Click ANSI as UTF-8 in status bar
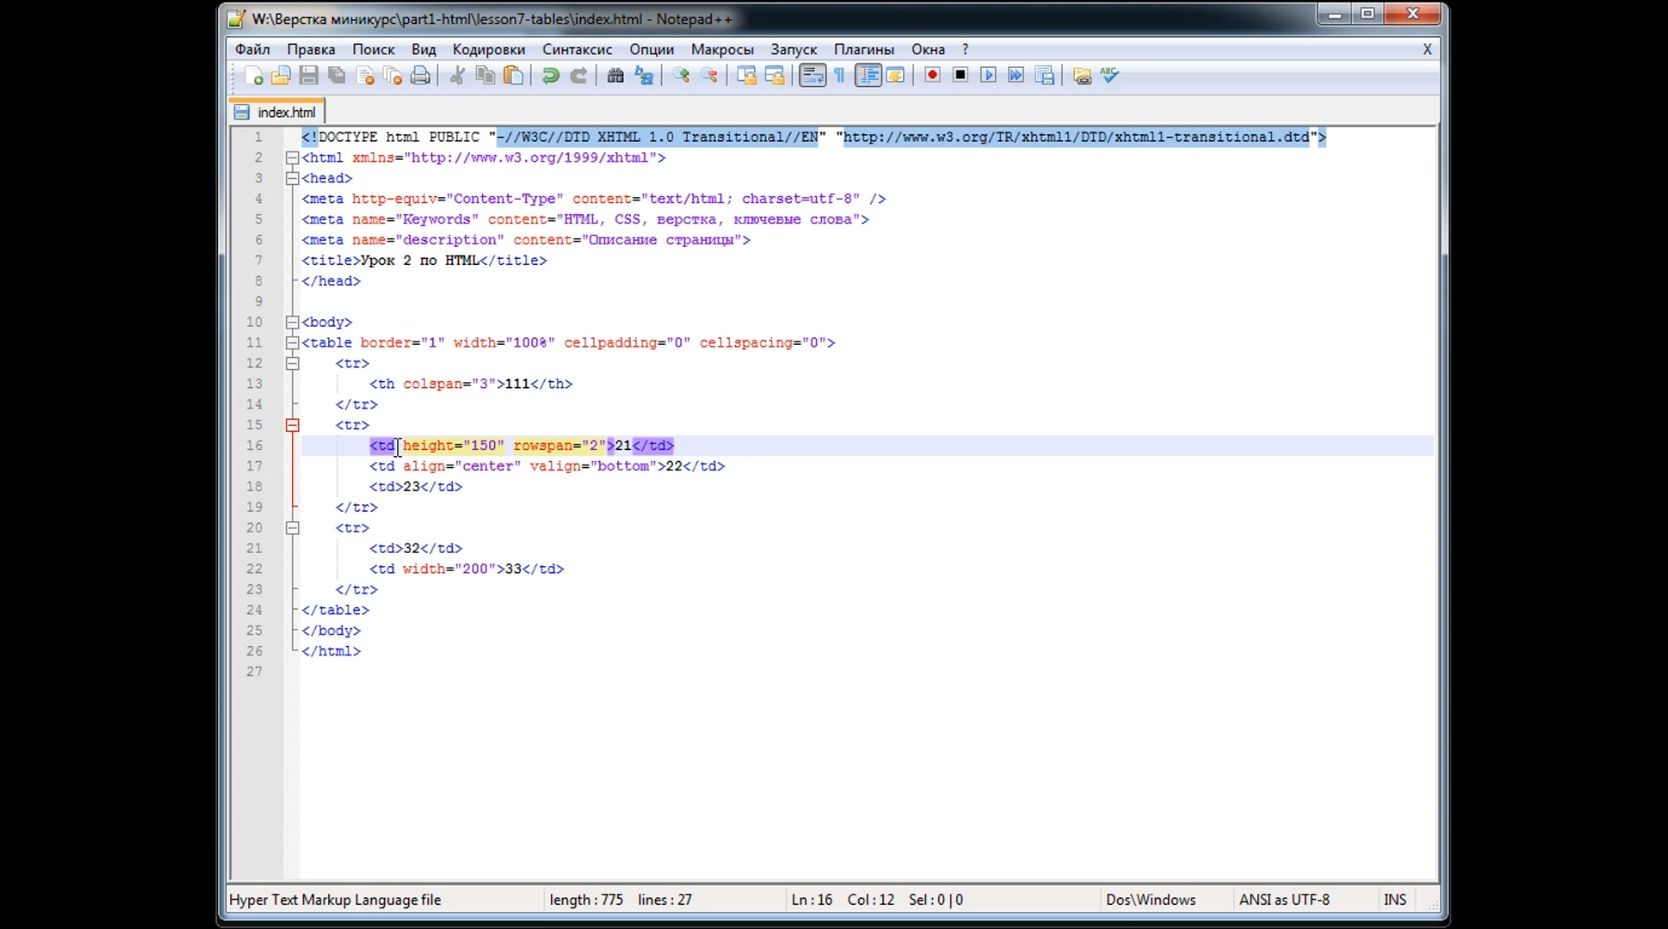 pyautogui.click(x=1284, y=900)
